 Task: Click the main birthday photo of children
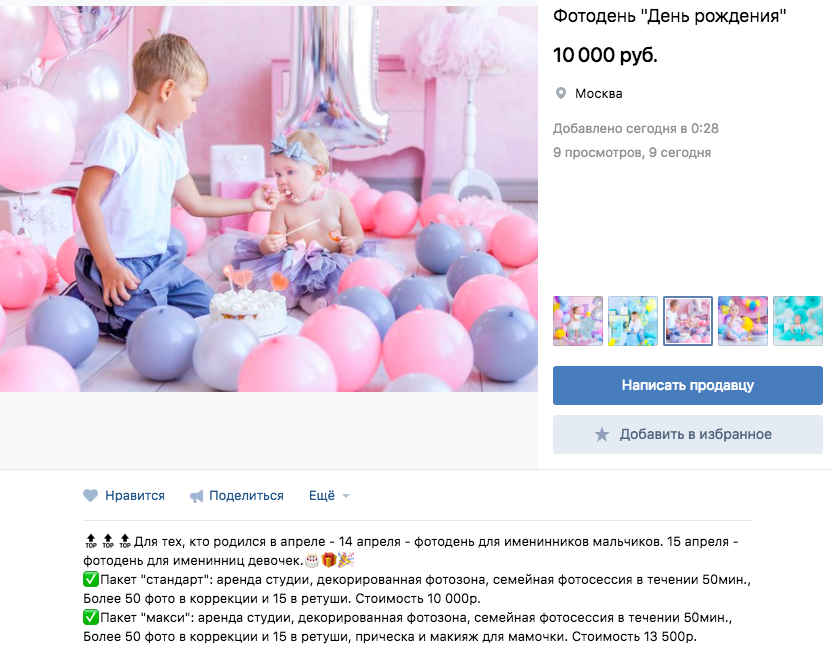coord(268,199)
